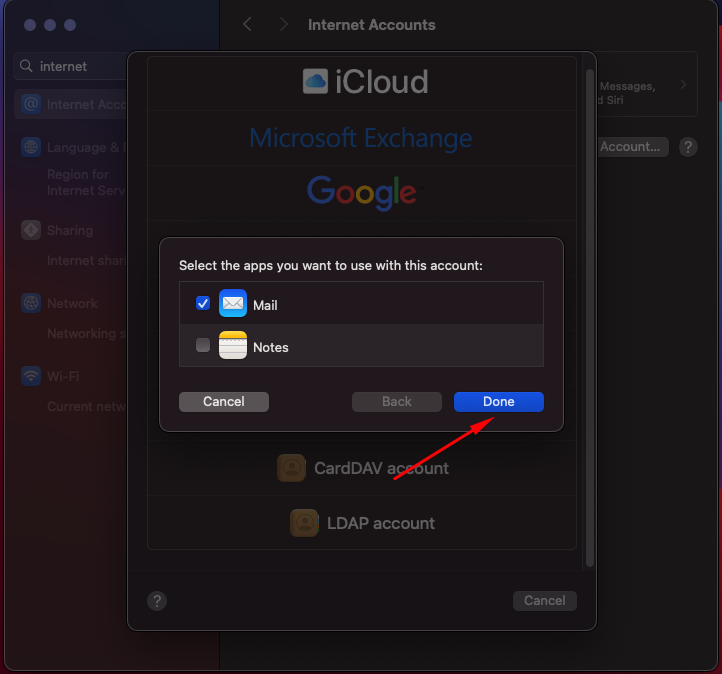
Task: Open the Wi-Fi sidebar icon
Action: click(31, 376)
